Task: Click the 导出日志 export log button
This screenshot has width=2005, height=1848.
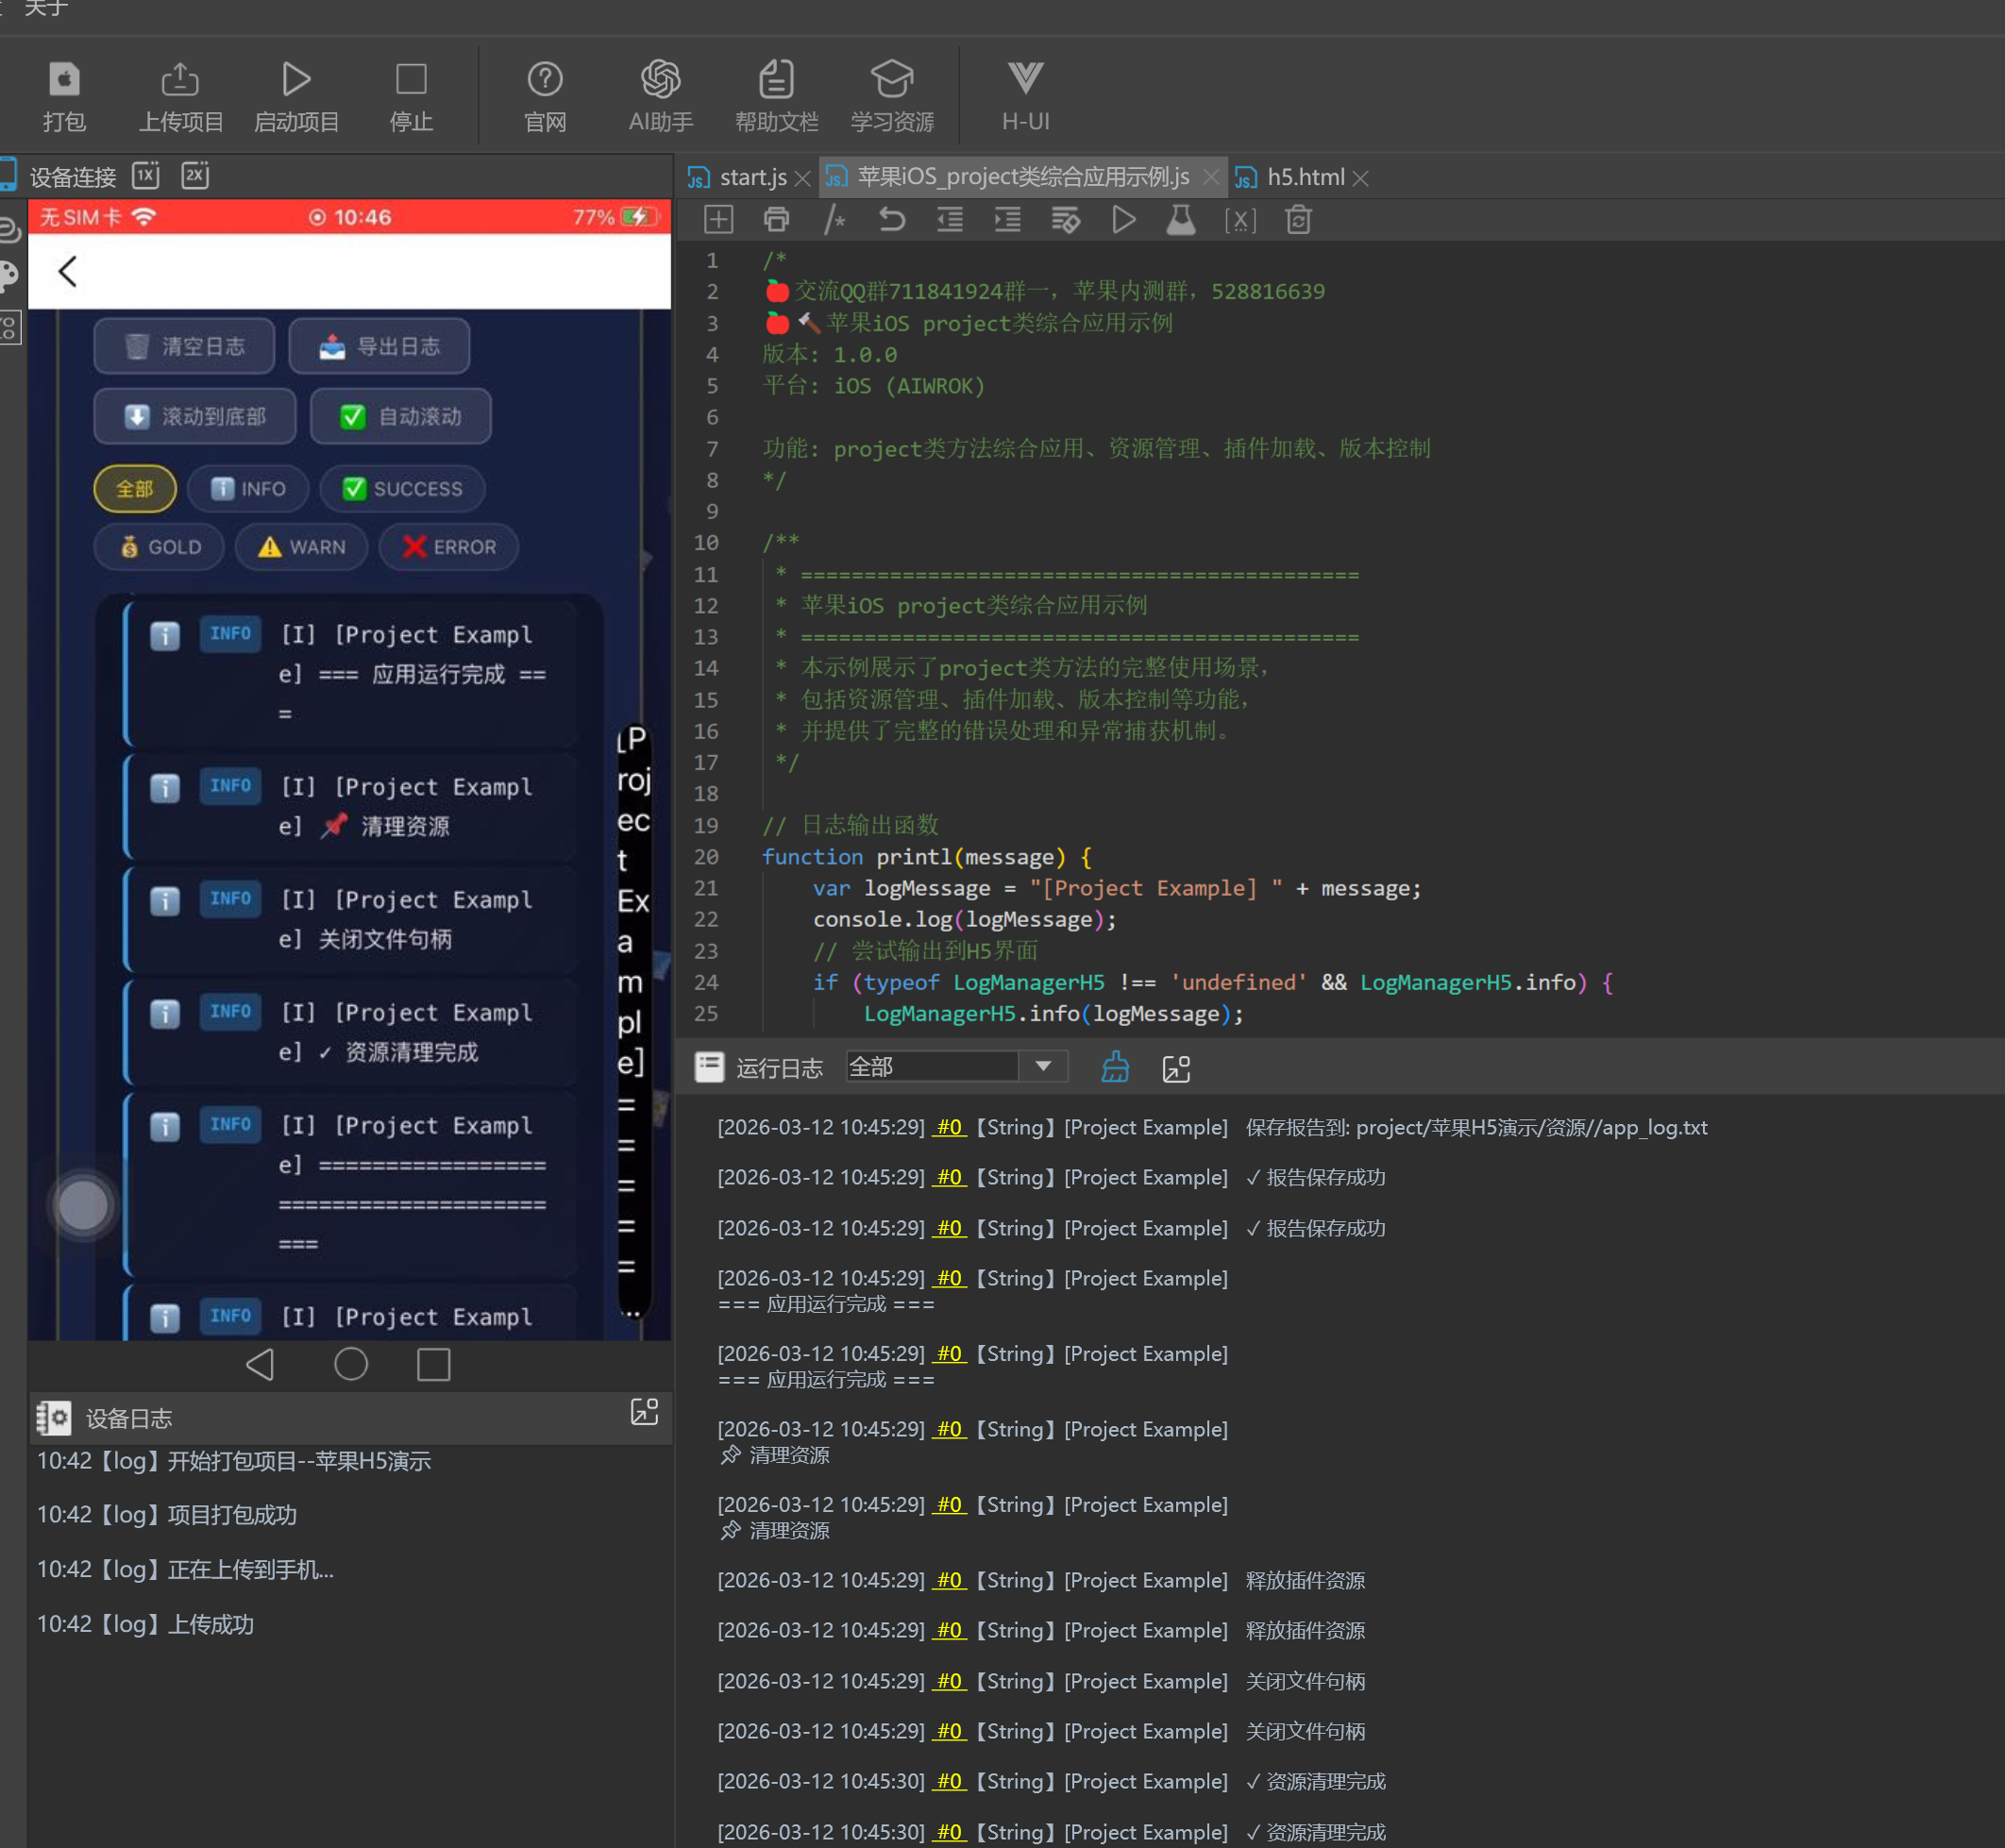Action: [x=379, y=346]
